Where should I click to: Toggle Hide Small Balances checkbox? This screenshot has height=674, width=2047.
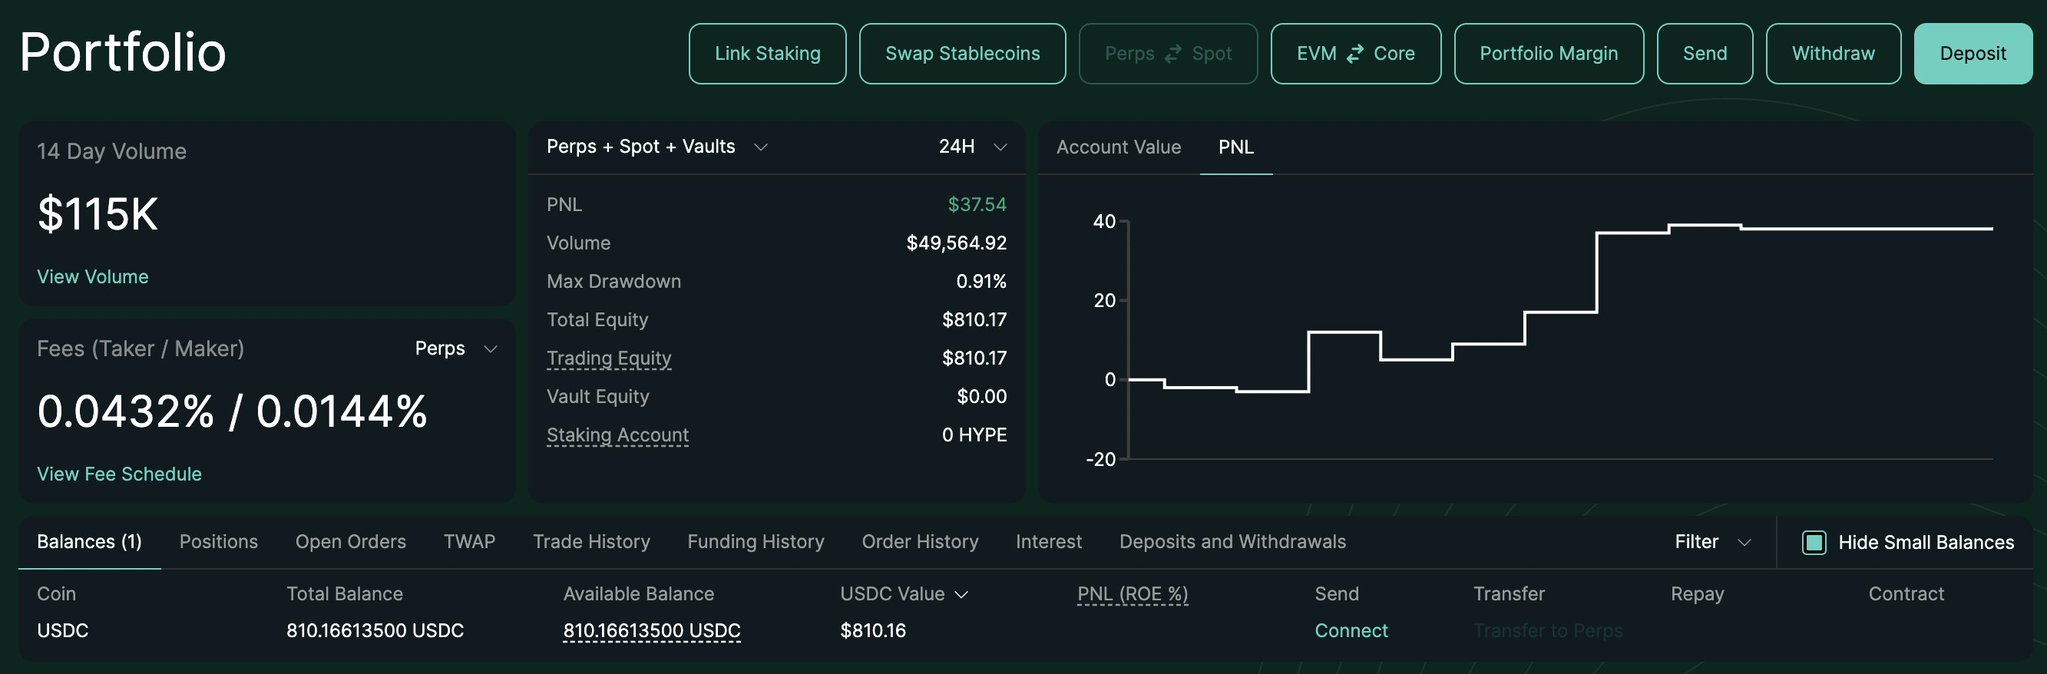(1813, 543)
